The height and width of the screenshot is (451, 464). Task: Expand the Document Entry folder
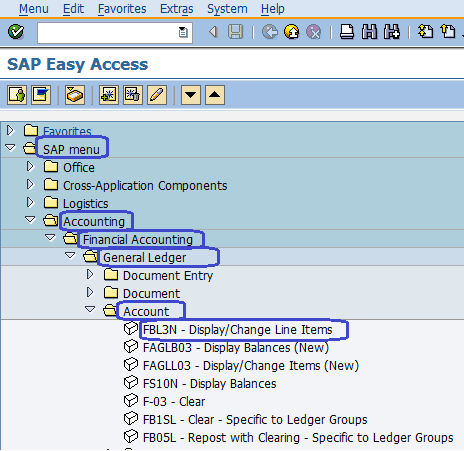point(90,274)
